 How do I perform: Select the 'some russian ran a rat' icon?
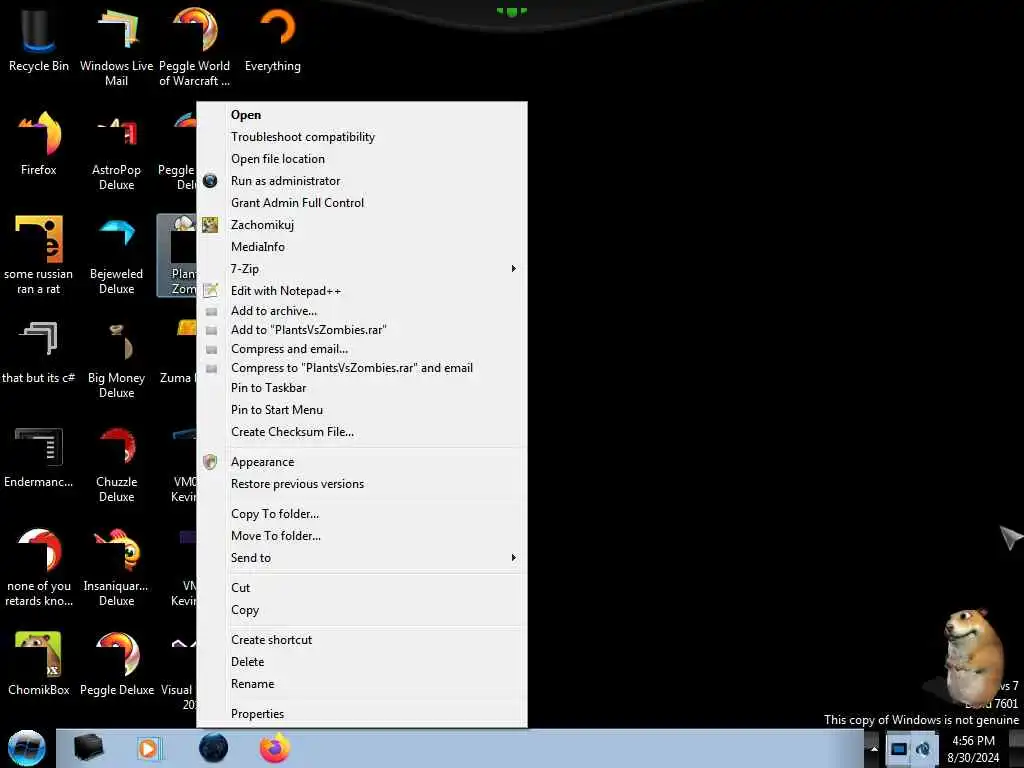[x=39, y=255]
